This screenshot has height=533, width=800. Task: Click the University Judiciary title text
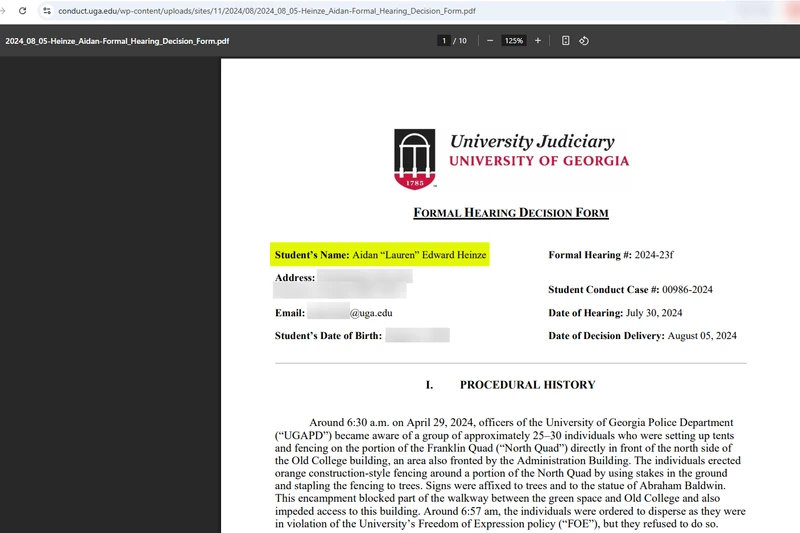click(x=532, y=141)
